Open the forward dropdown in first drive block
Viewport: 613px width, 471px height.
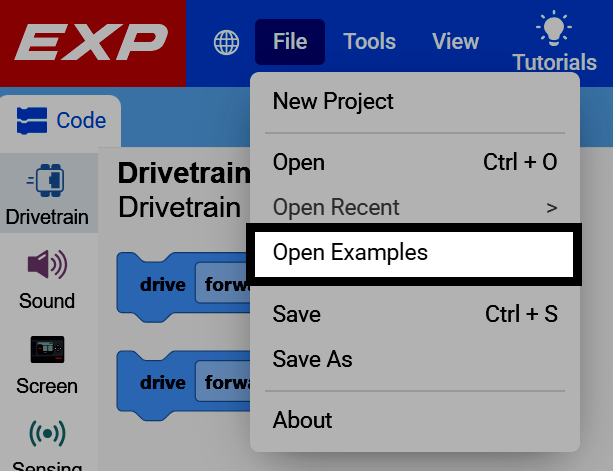223,284
